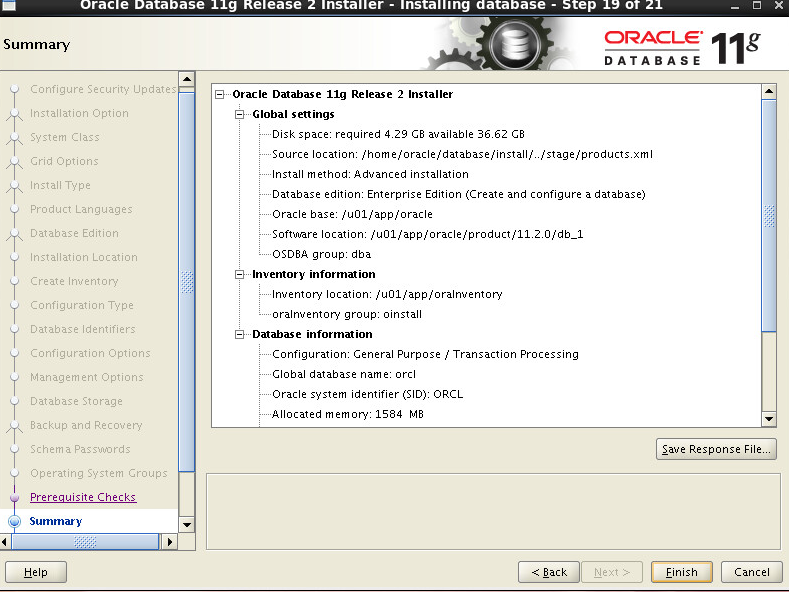The width and height of the screenshot is (789, 592).
Task: Select Install Type step
Action: 60,185
